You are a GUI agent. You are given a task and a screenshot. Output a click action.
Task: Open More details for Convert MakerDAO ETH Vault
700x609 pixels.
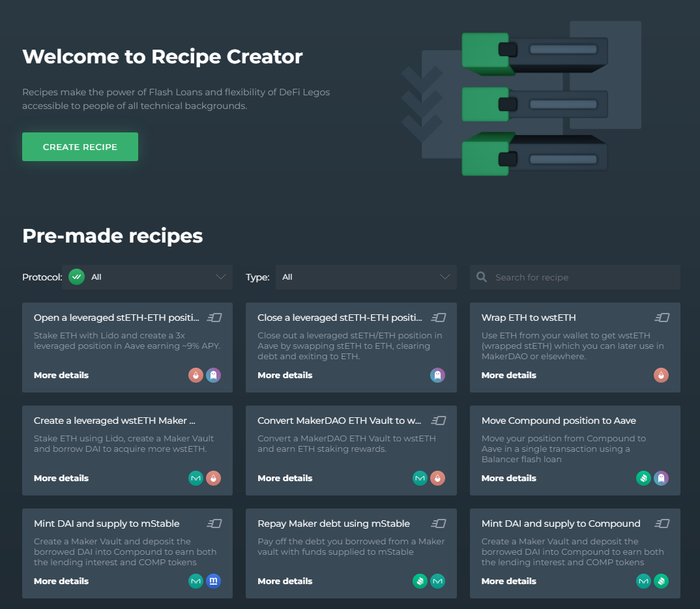click(285, 478)
